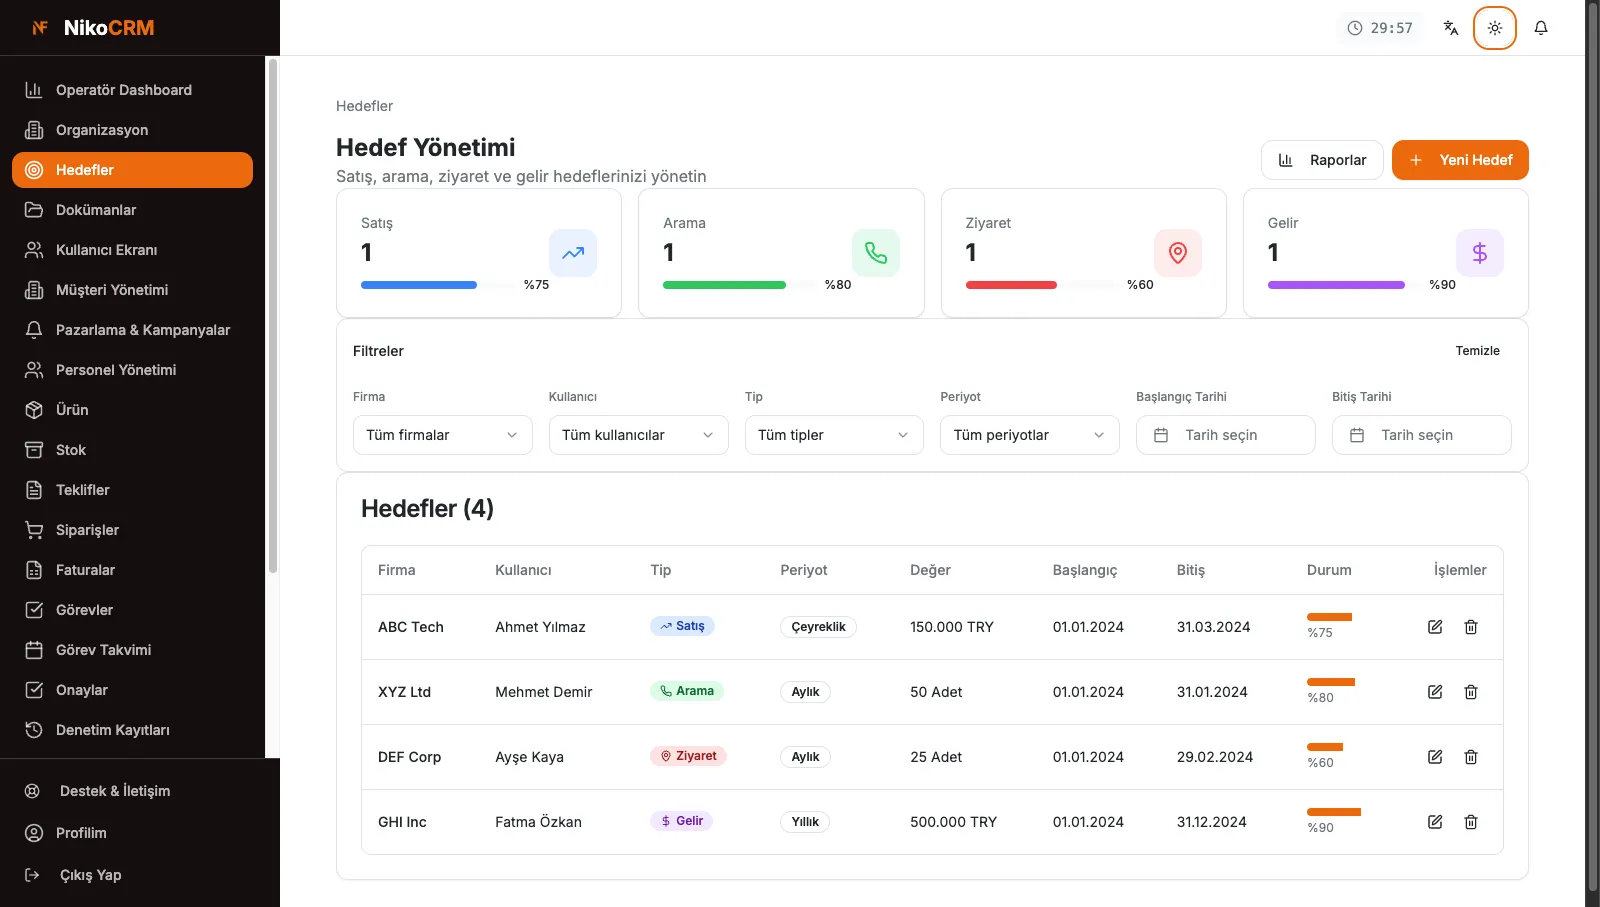Open the Başlangıç Tarihi date picker
Viewport: 1600px width, 907px height.
pos(1226,435)
